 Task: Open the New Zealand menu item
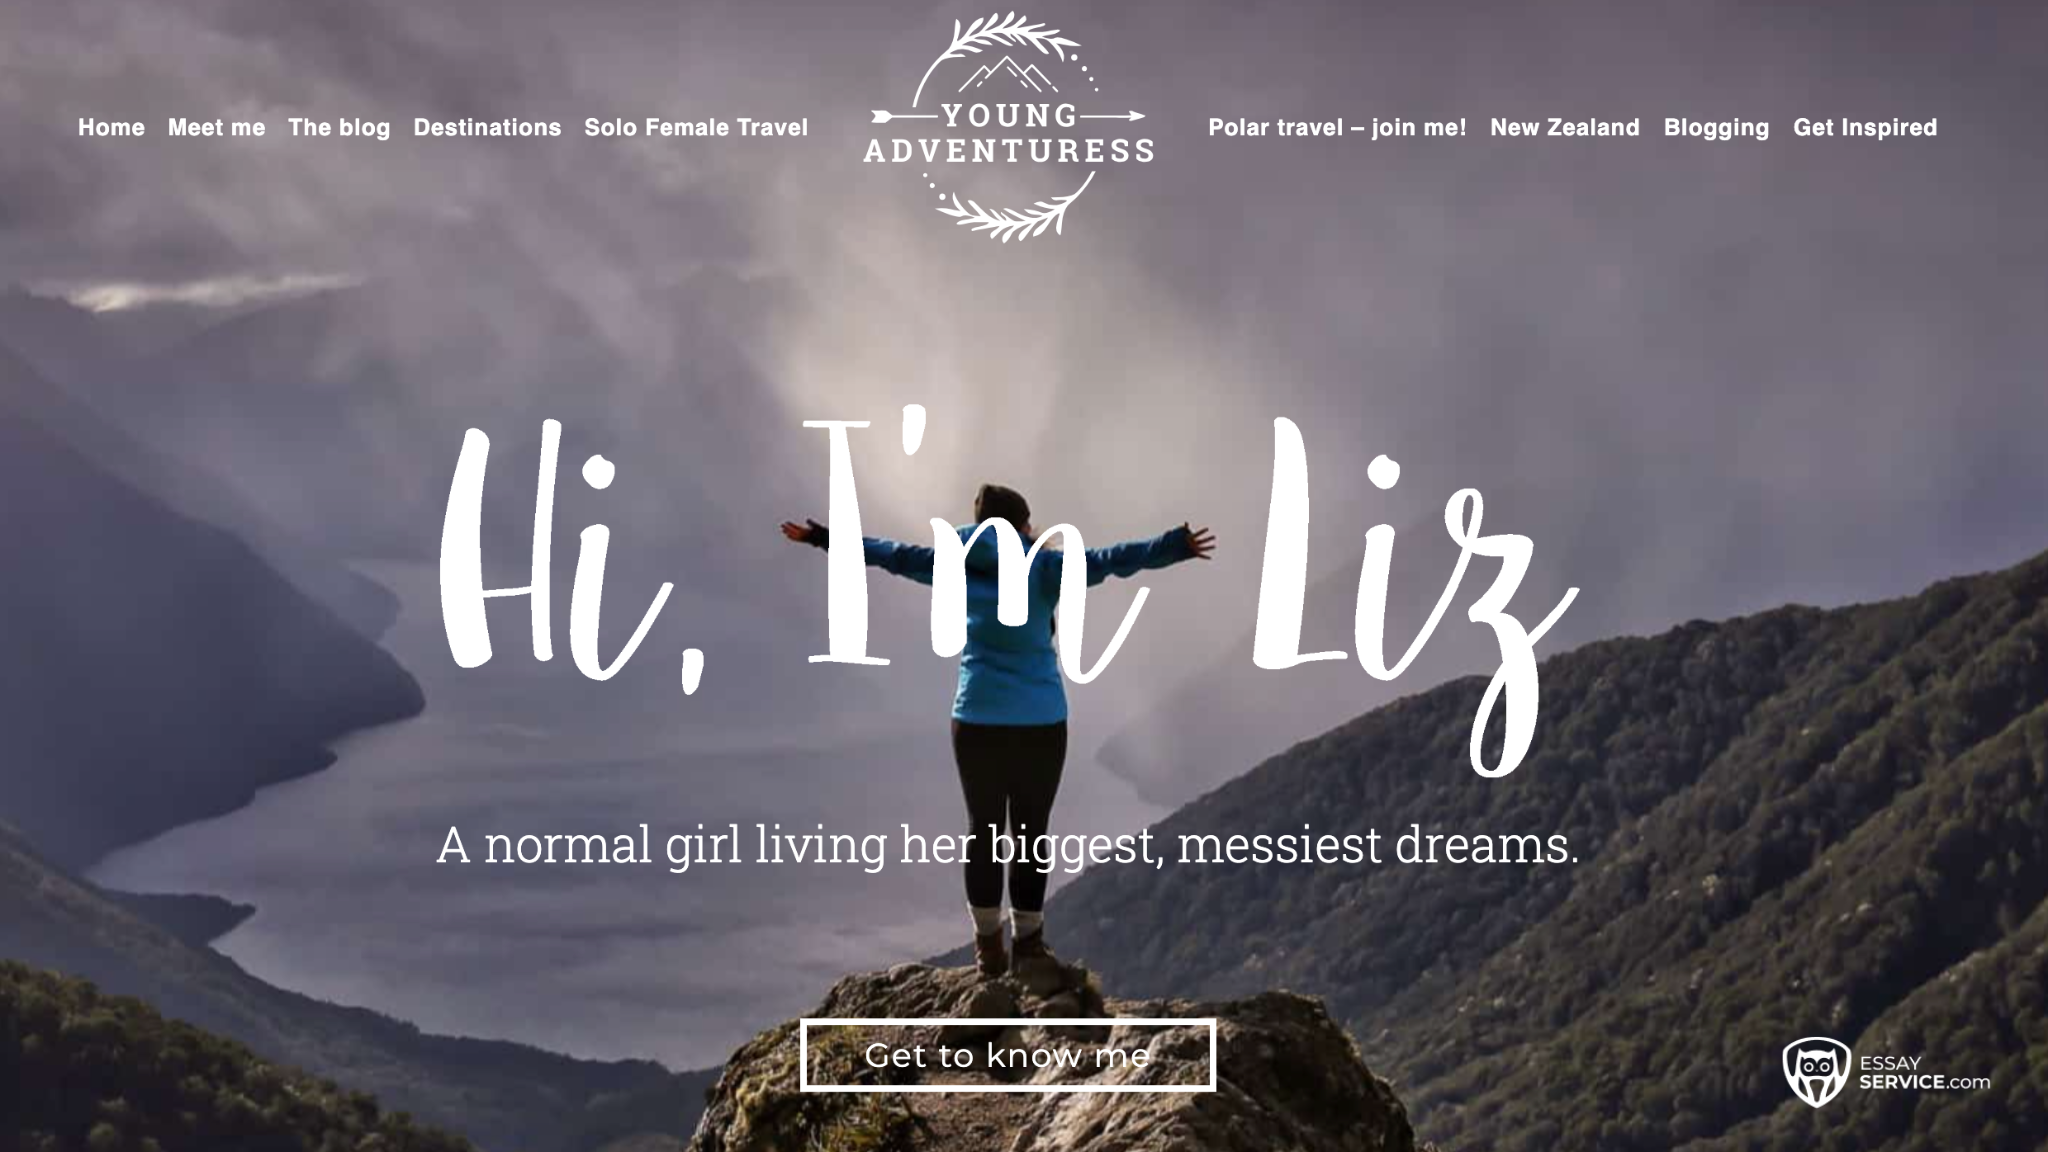[x=1565, y=127]
